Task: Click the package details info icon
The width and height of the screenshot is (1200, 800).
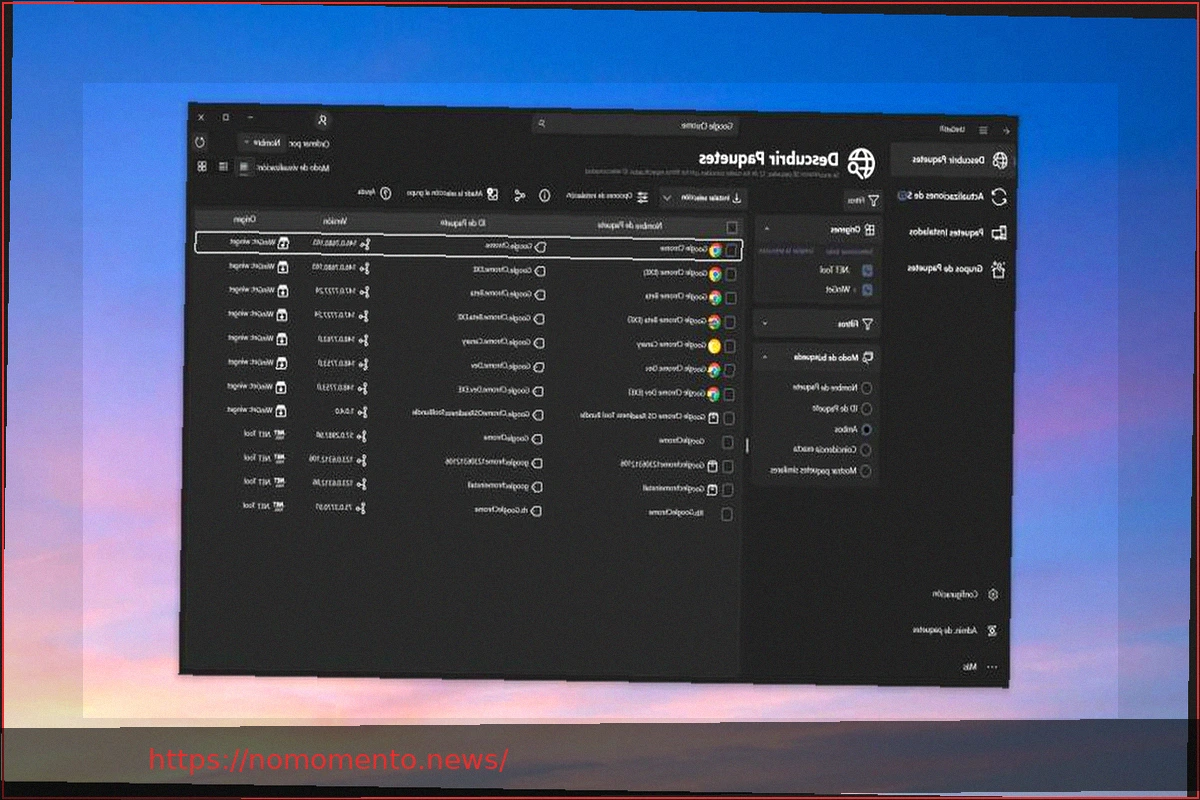Action: [x=545, y=195]
